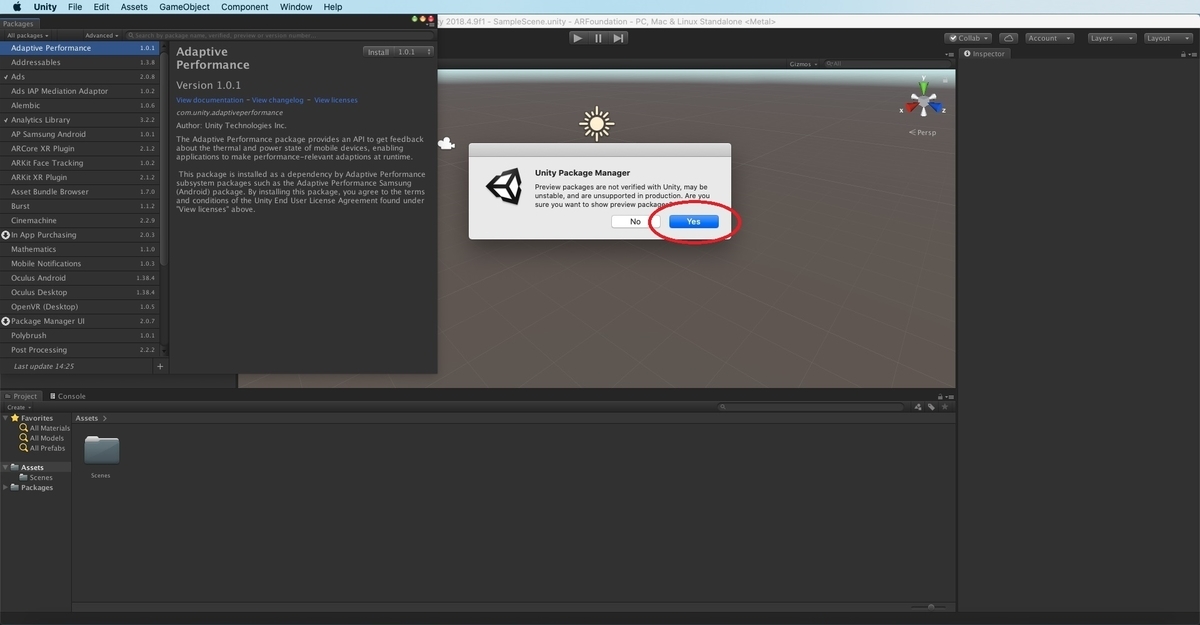
Task: Select the Analytics Library package
Action: (80, 120)
